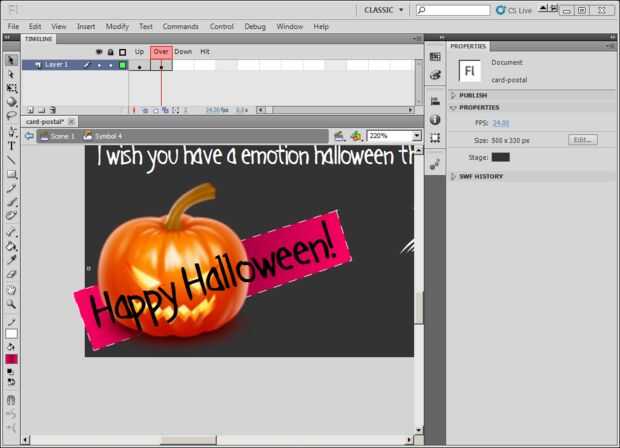
Task: Hide Layer 1 via visibility dot
Action: point(99,65)
